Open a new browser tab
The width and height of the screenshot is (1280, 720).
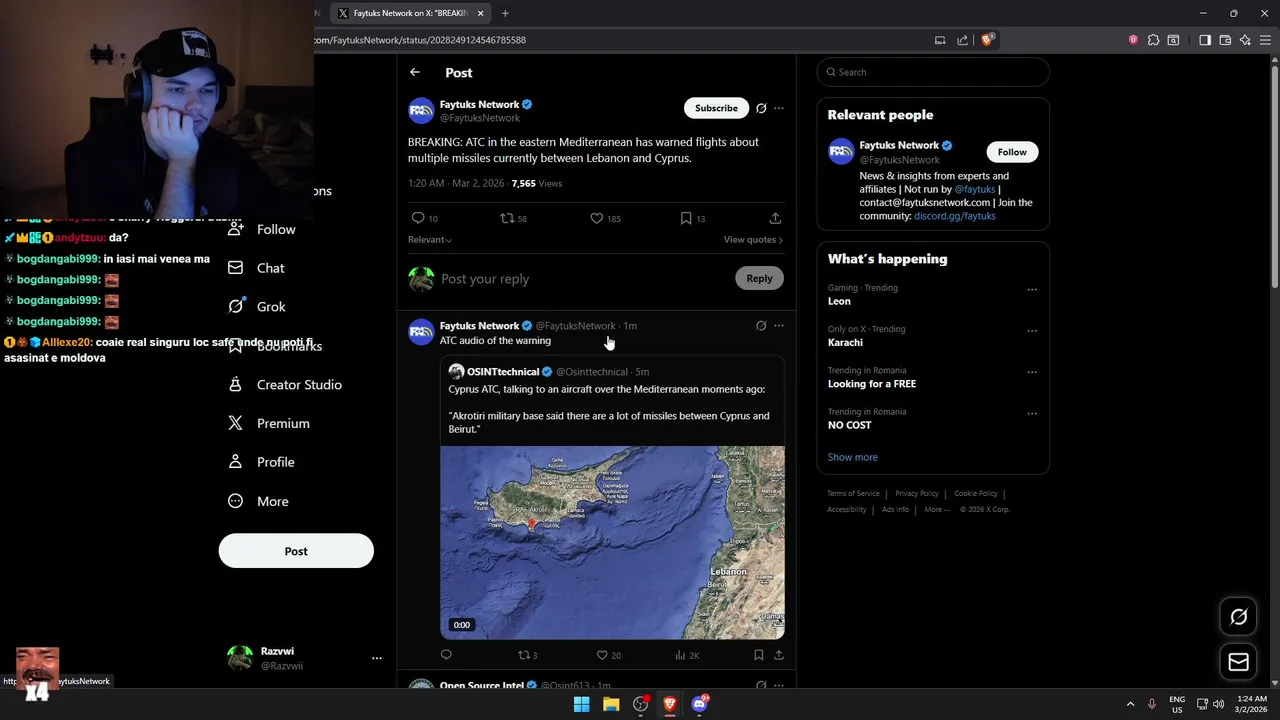coord(505,13)
